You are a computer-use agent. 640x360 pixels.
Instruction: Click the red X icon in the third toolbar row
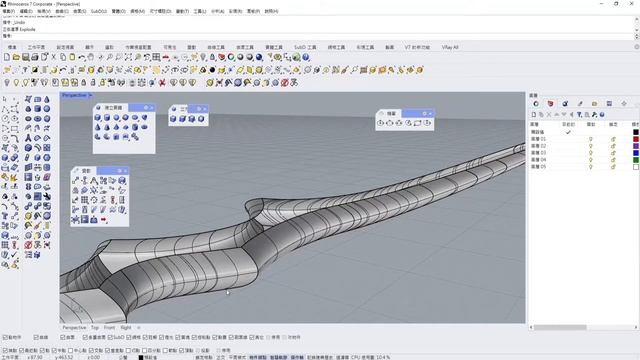(162, 83)
